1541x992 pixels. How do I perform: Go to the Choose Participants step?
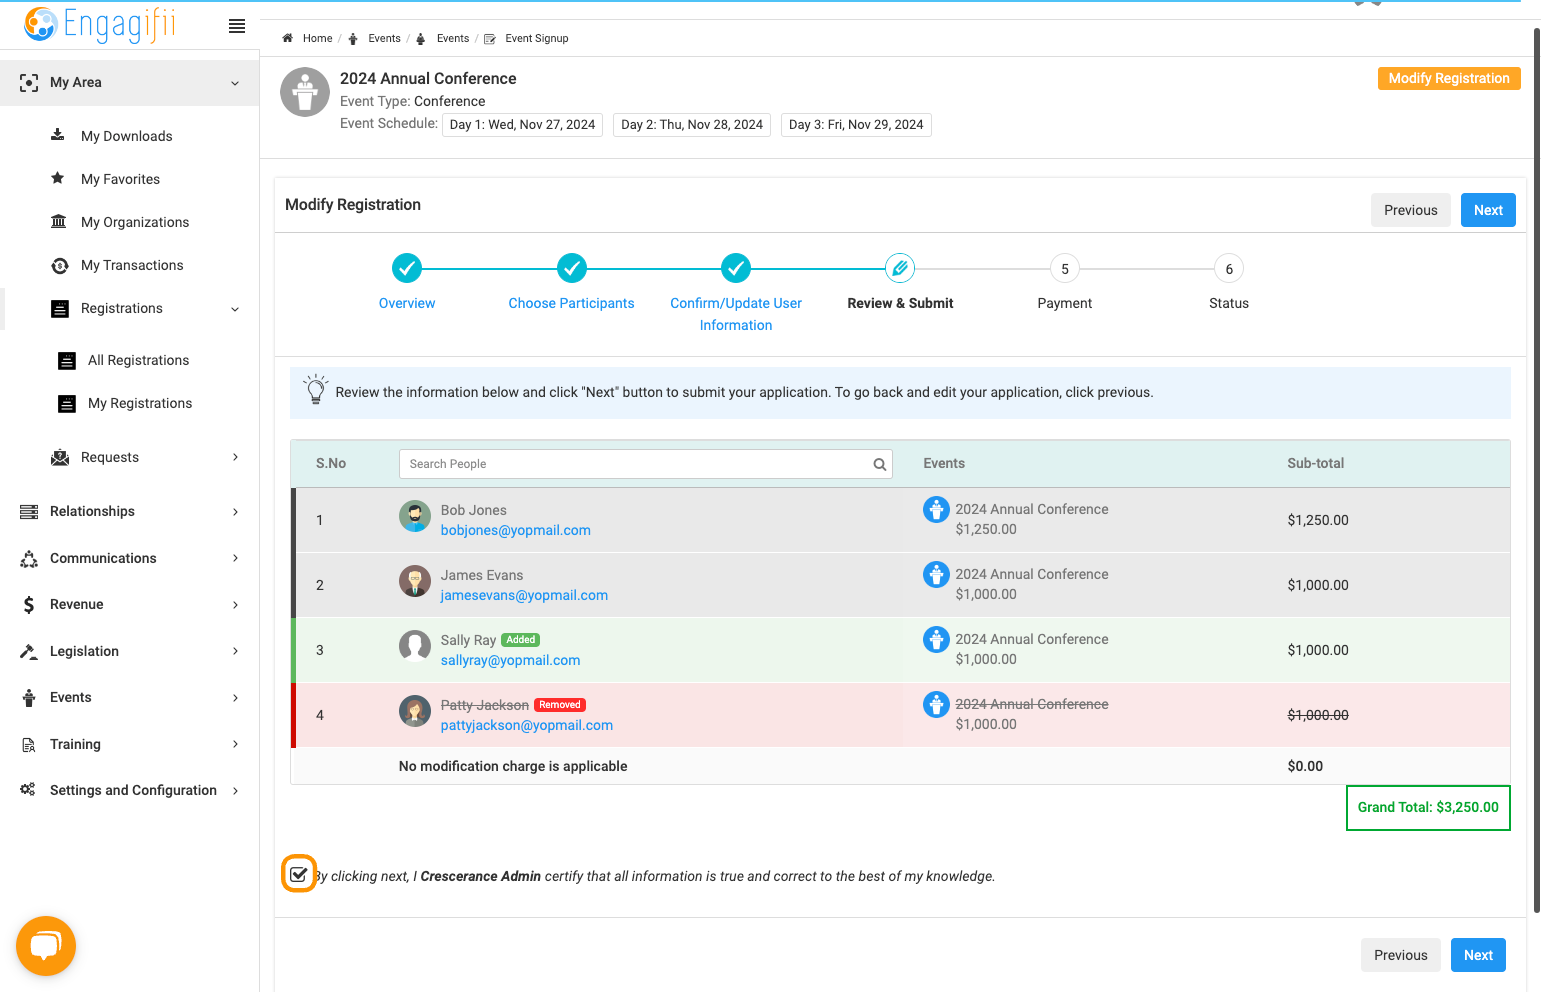click(571, 268)
